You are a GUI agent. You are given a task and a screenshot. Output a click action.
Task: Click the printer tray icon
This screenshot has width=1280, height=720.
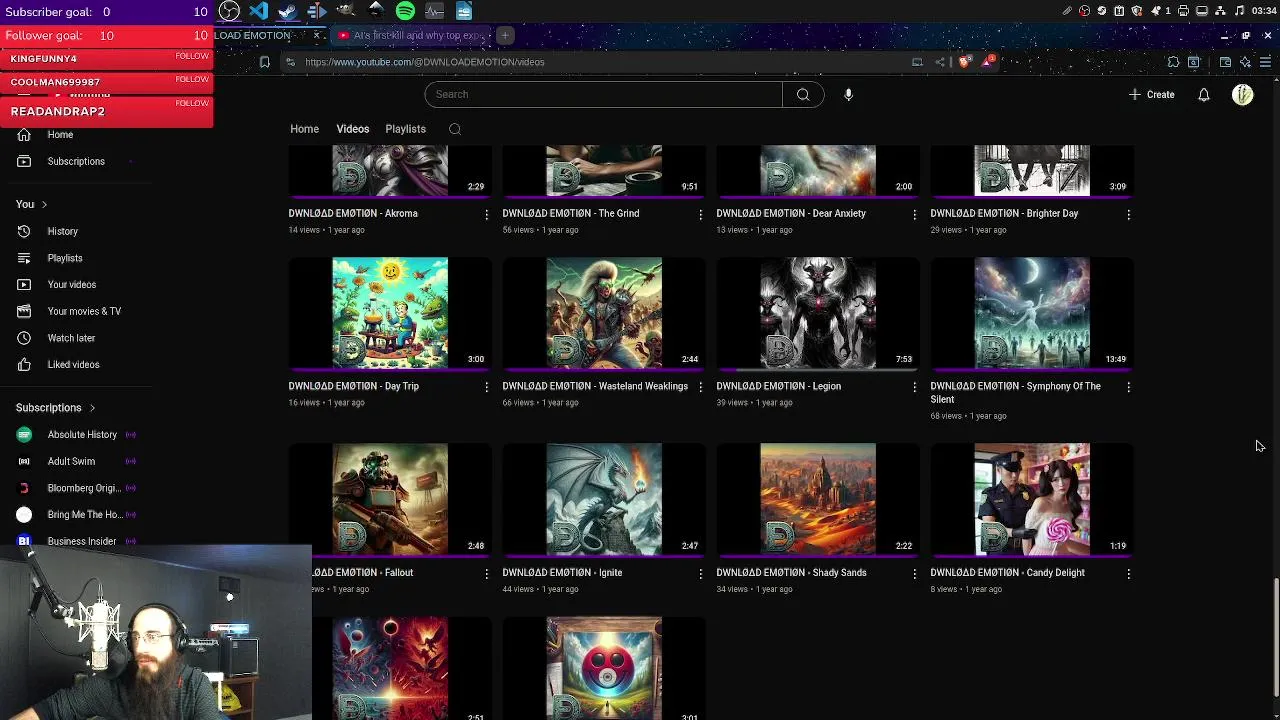(1183, 11)
